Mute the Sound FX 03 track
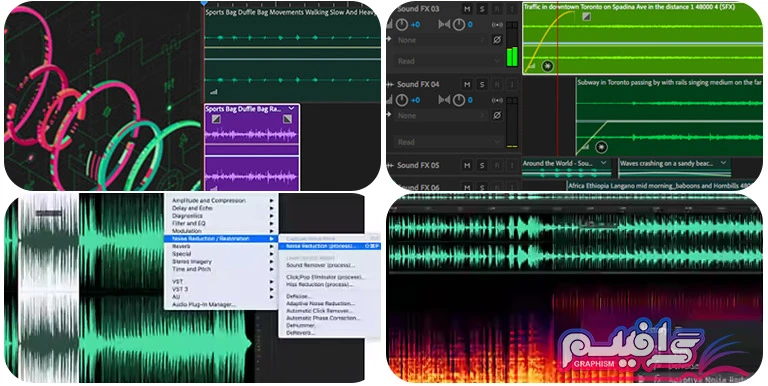768x386 pixels. tap(467, 9)
